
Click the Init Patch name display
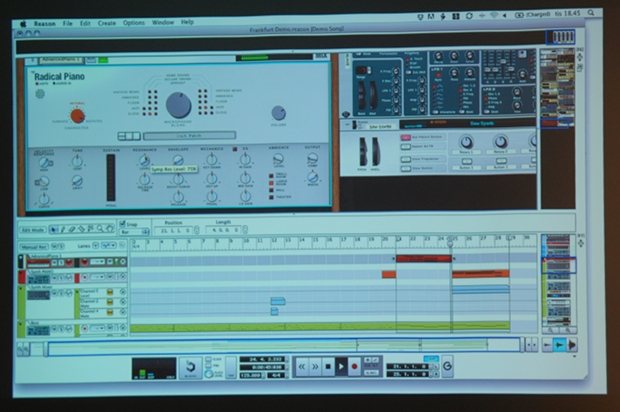click(x=189, y=136)
